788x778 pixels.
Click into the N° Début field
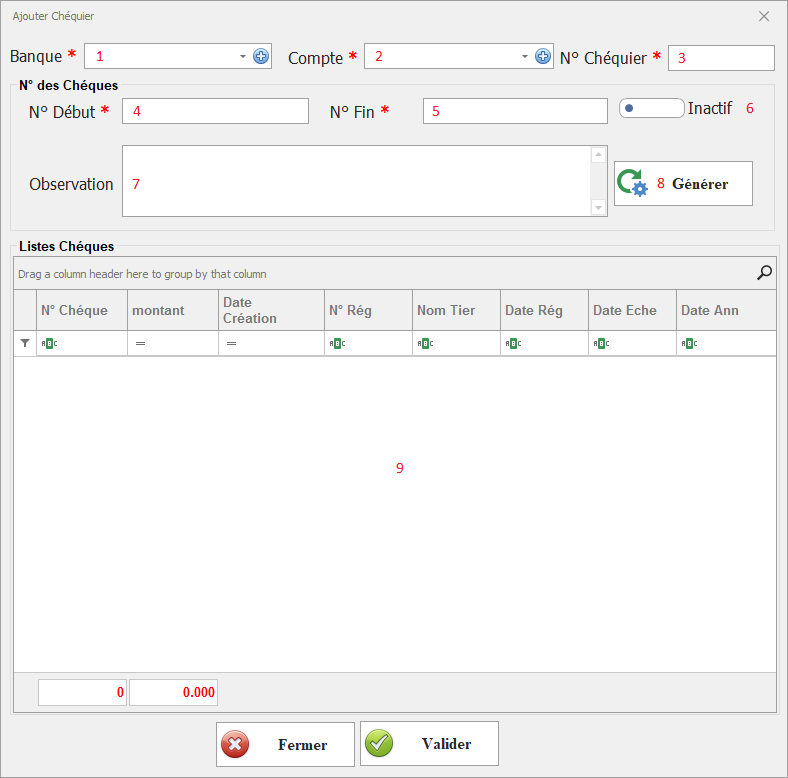click(x=215, y=111)
